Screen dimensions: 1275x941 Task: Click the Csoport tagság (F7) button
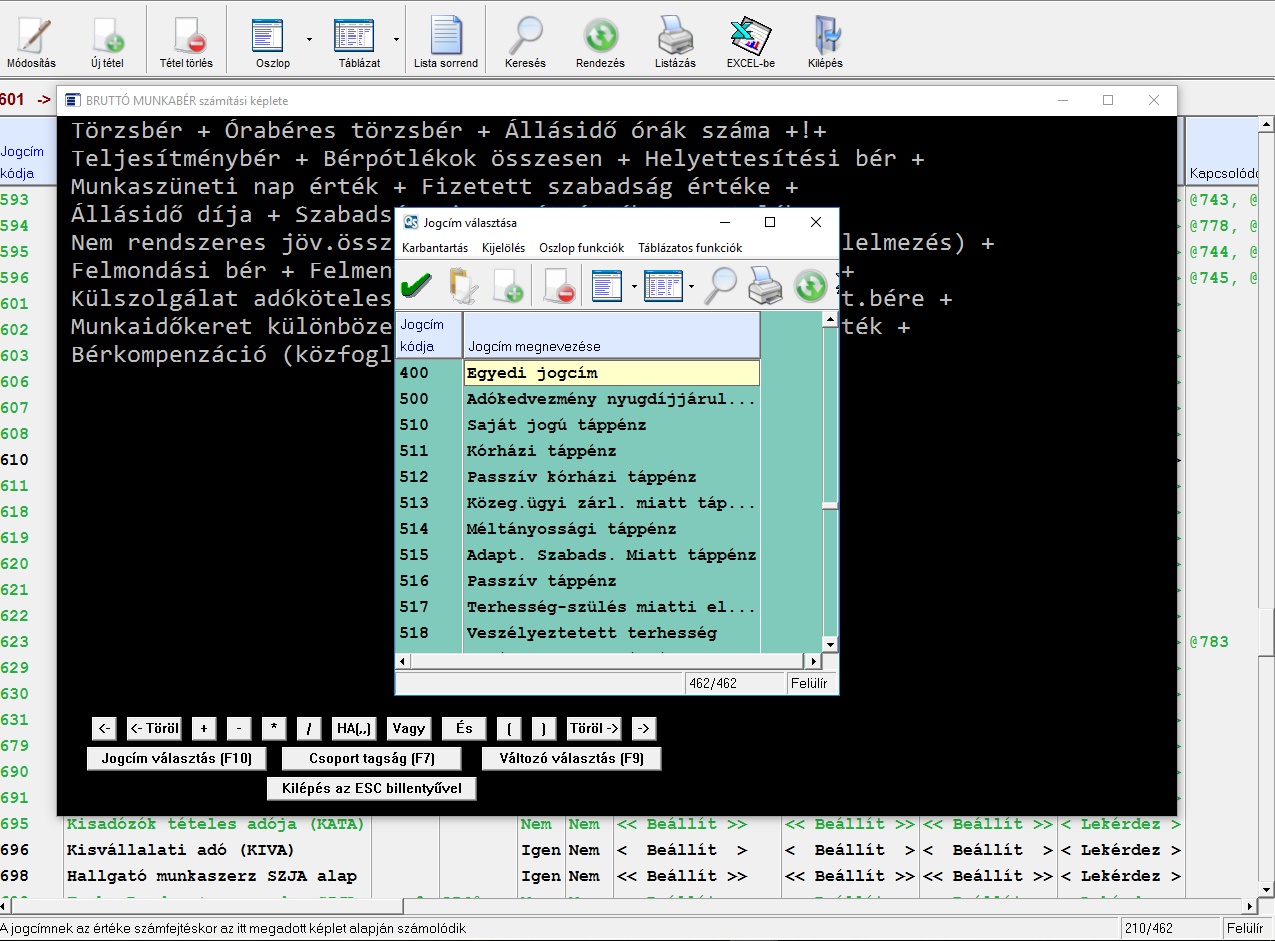click(x=371, y=759)
